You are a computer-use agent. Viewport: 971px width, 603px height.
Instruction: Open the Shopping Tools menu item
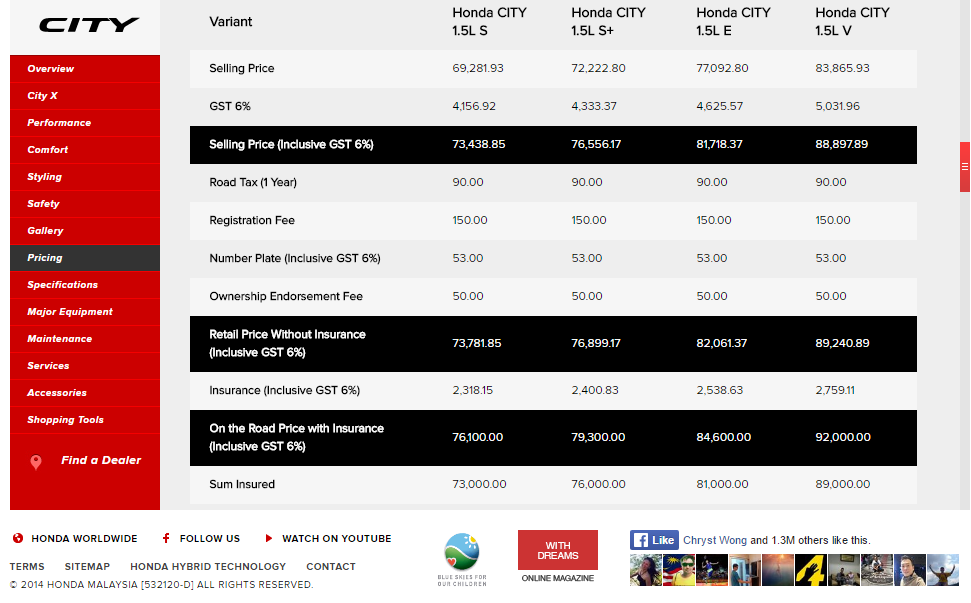pyautogui.click(x=65, y=420)
